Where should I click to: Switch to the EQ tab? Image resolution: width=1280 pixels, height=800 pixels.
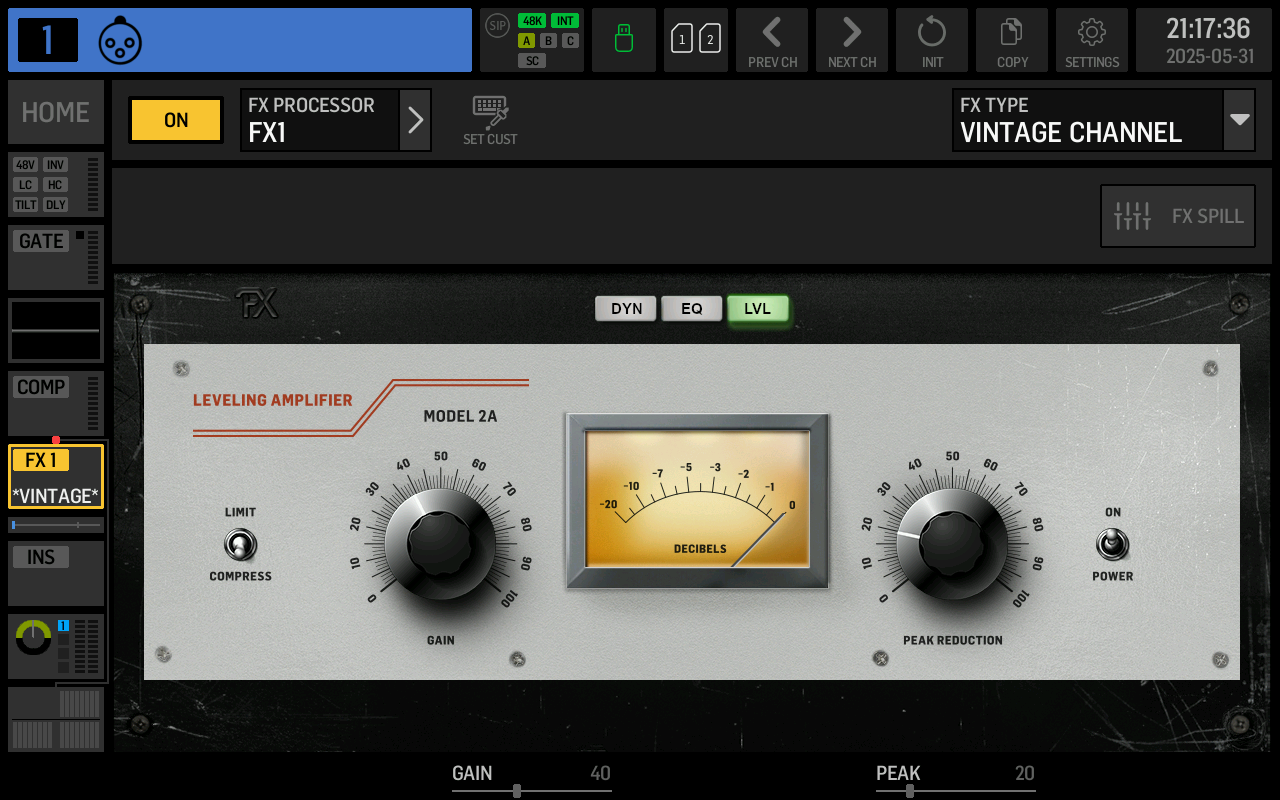pyautogui.click(x=692, y=308)
